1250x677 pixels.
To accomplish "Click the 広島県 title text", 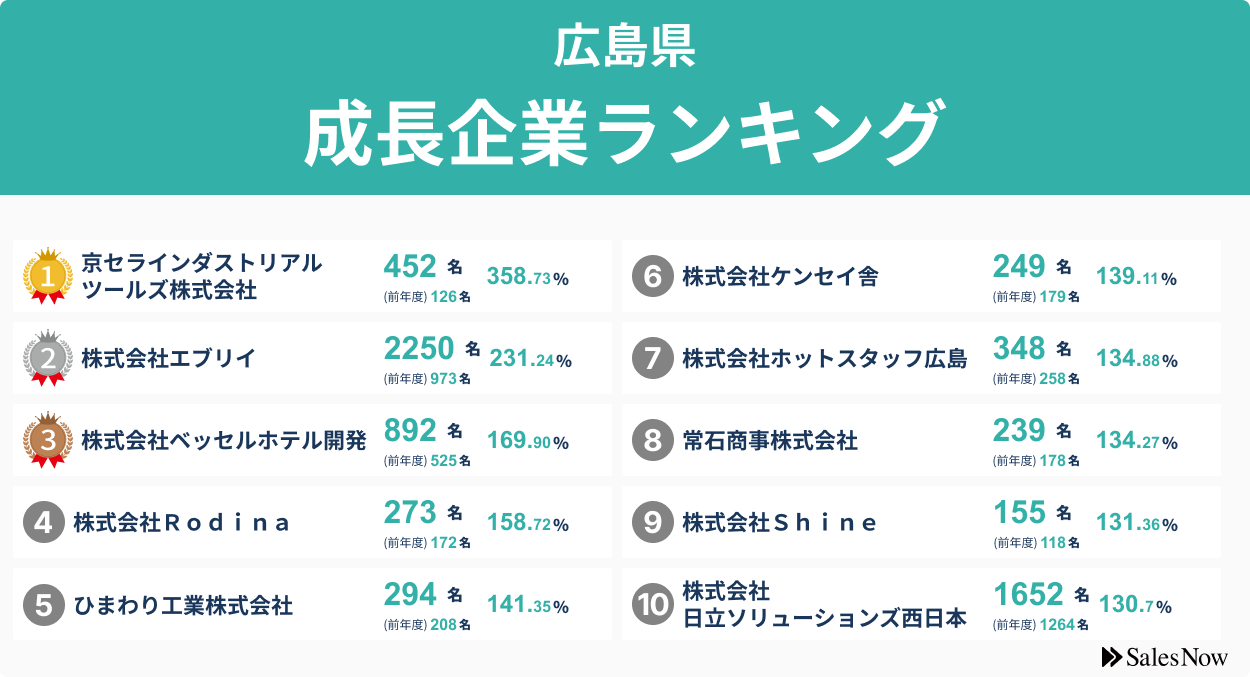I will coord(624,49).
